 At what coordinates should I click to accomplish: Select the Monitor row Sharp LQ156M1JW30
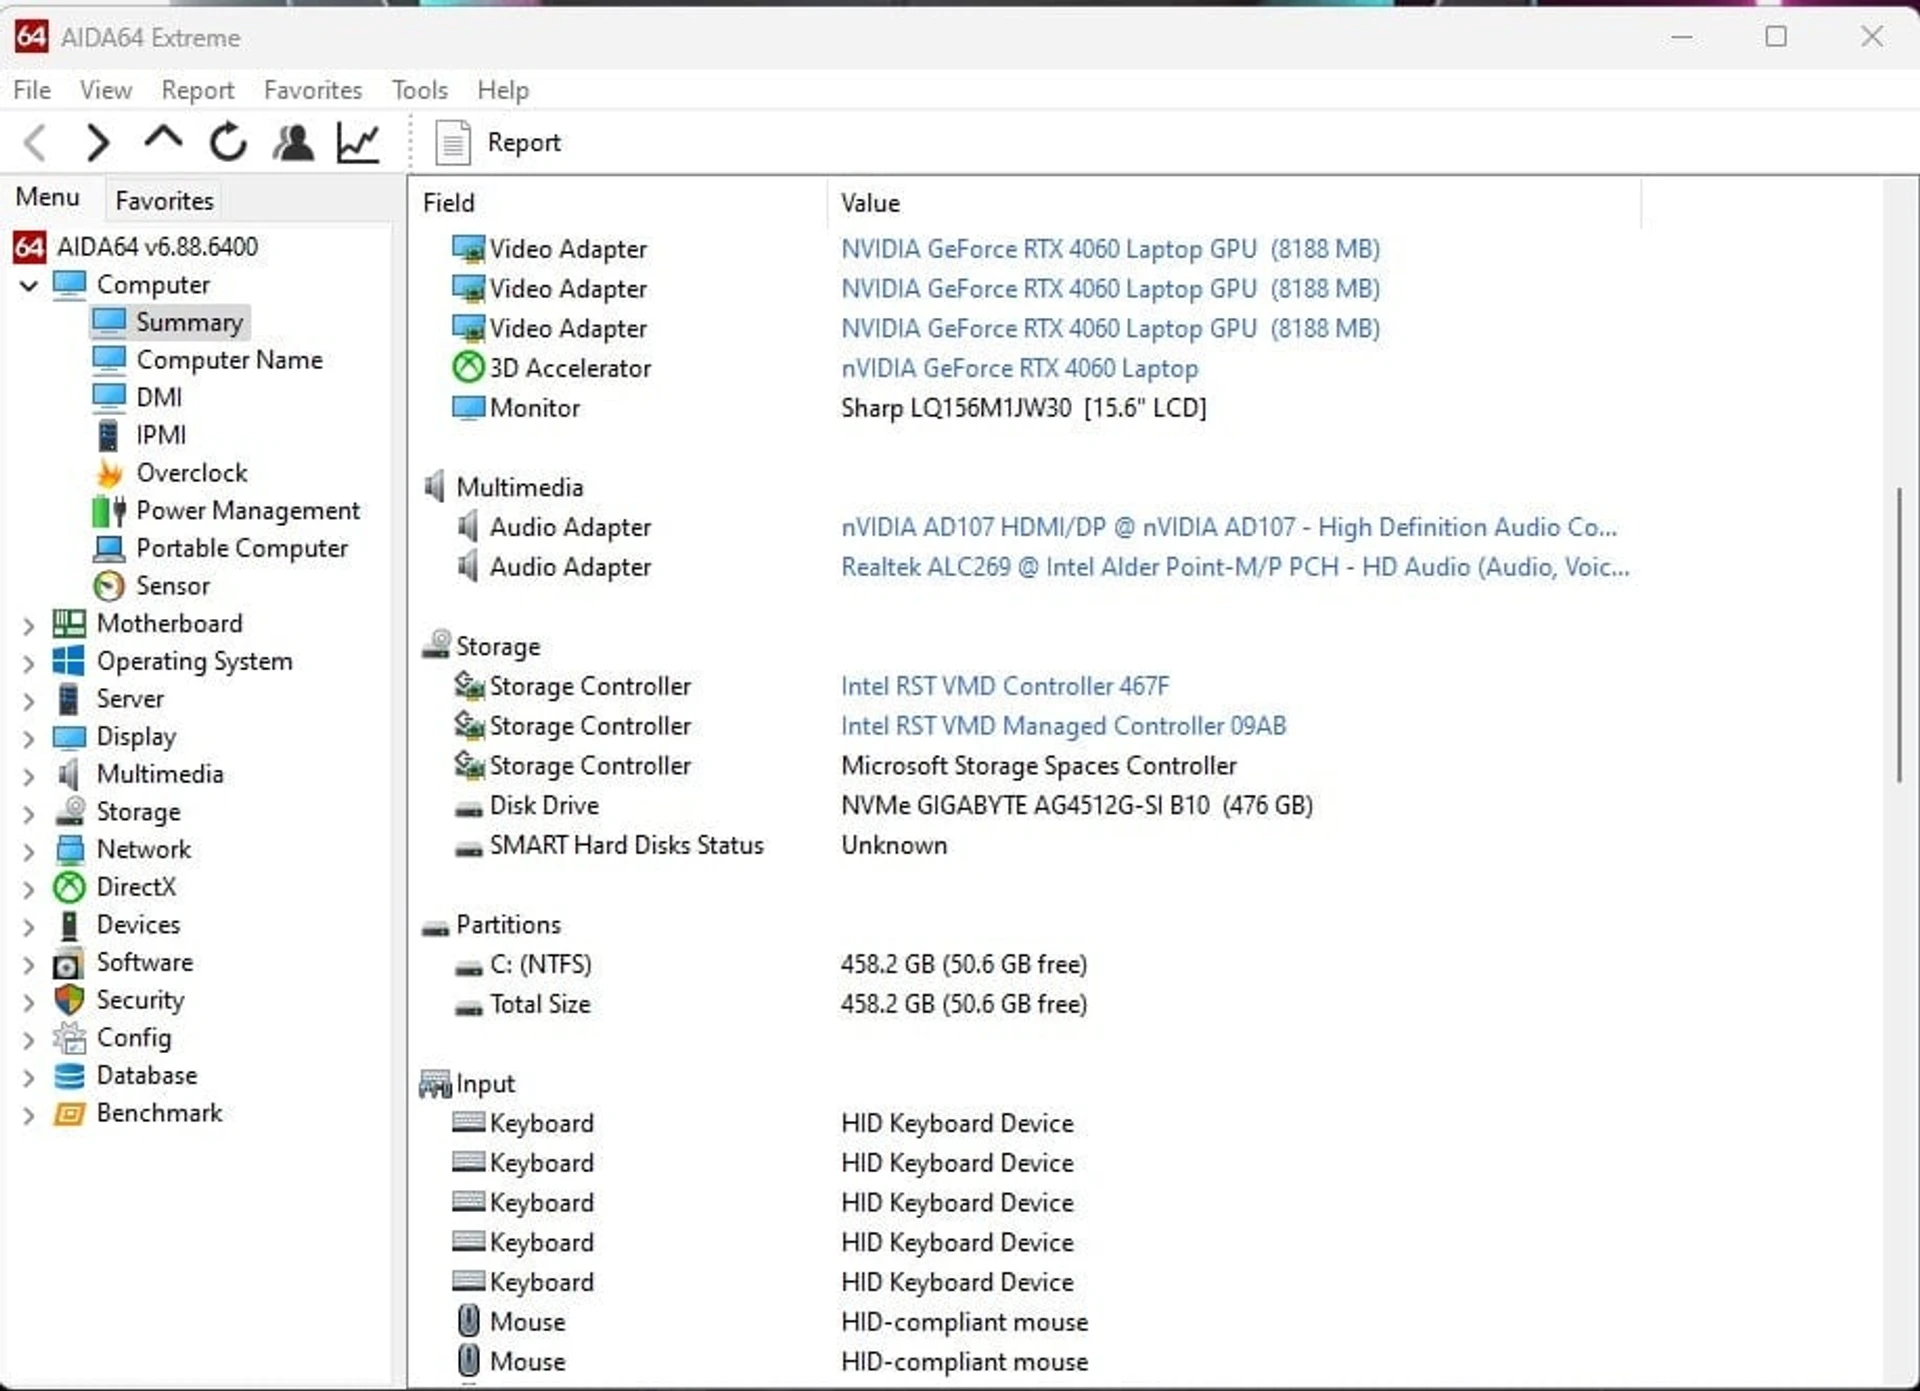point(829,408)
